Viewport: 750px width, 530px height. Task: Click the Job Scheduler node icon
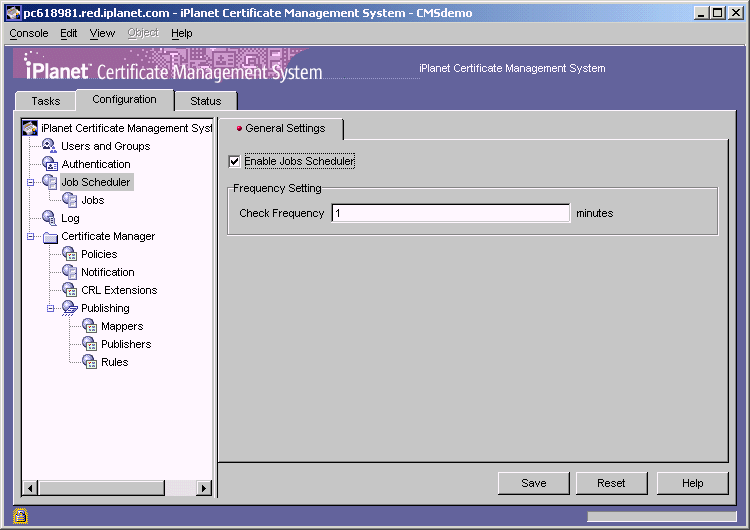(50, 182)
